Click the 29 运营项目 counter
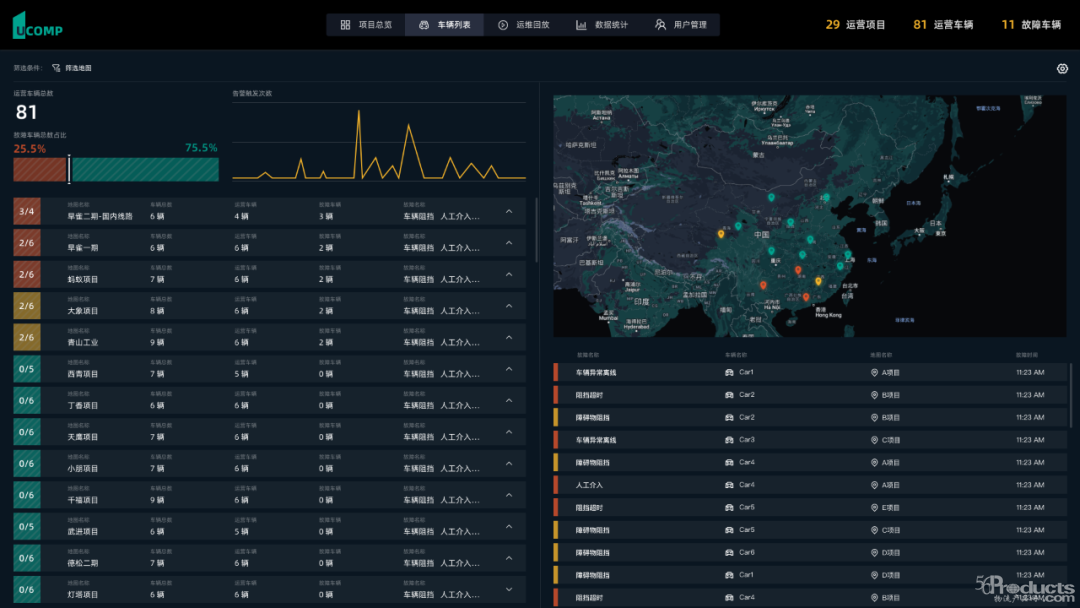 (855, 25)
